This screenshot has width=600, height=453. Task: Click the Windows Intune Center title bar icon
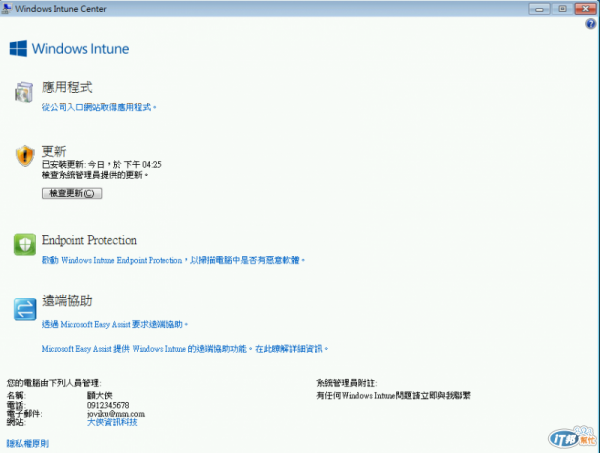7,8
